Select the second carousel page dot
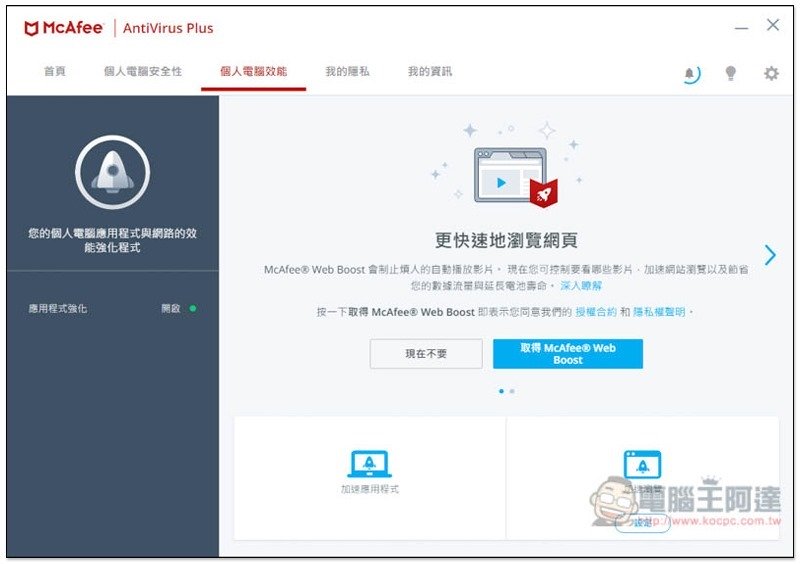Image resolution: width=800 pixels, height=564 pixels. [512, 391]
